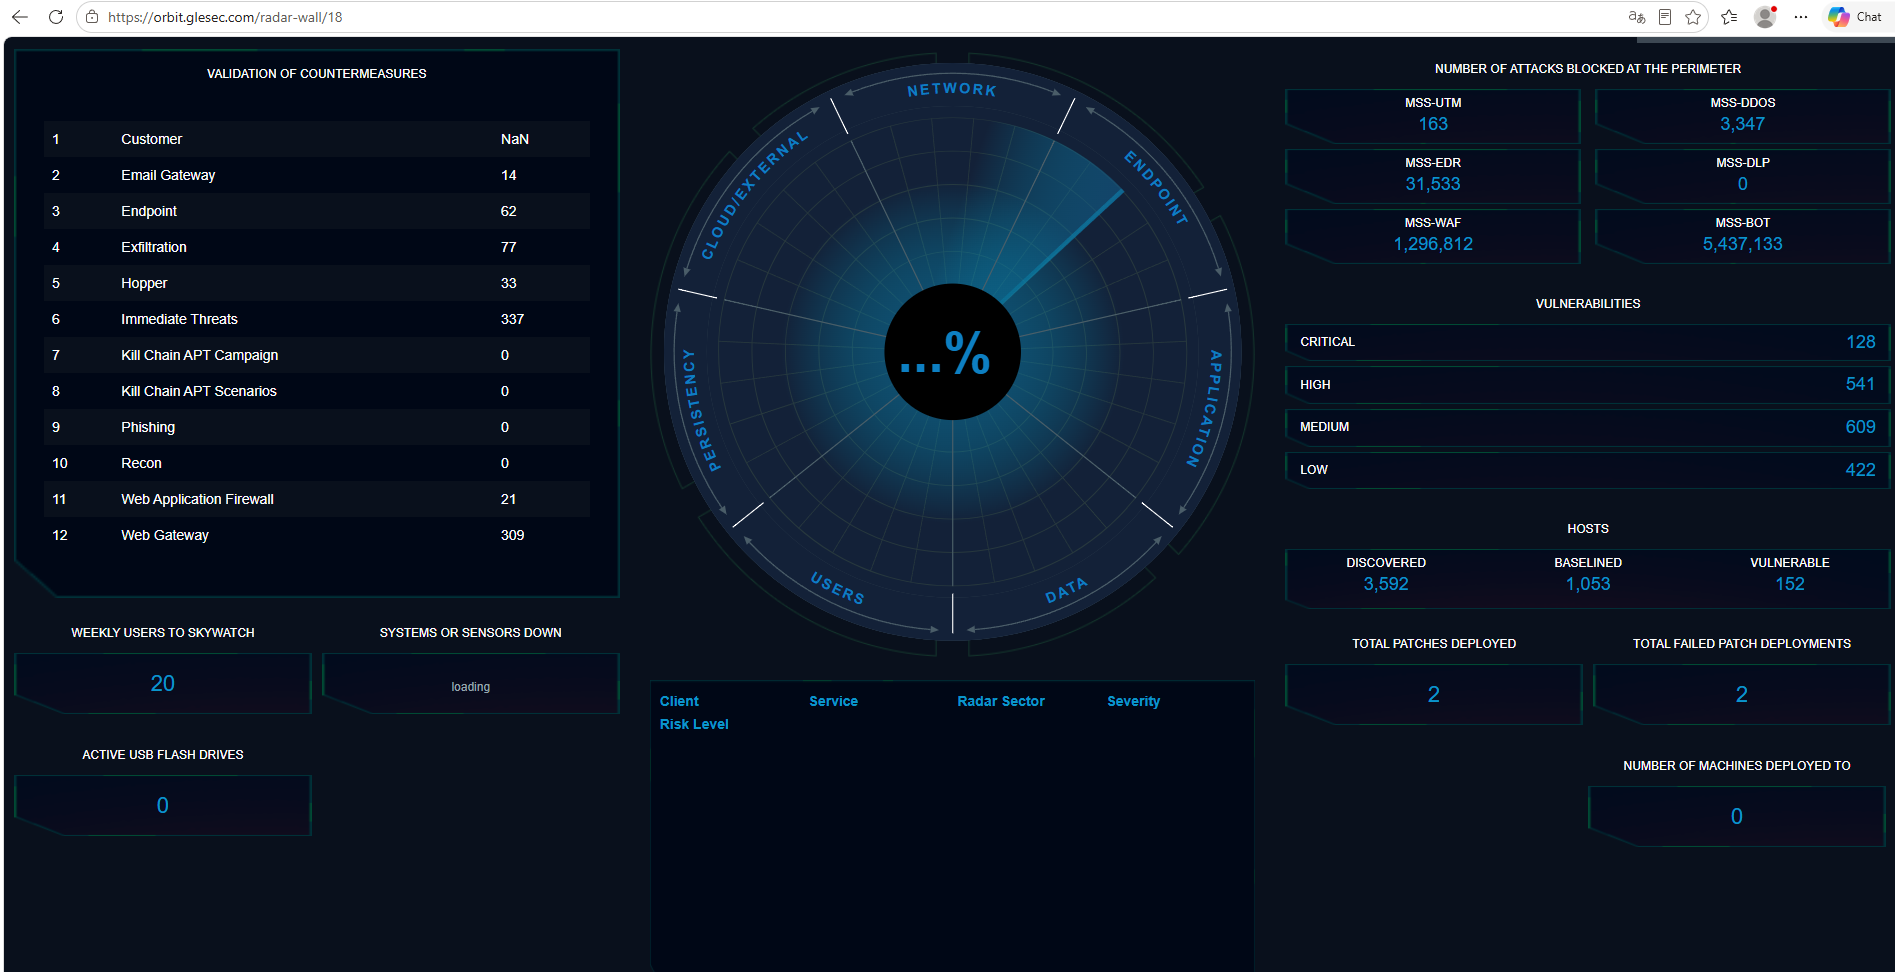Viewport: 1895px width, 972px height.
Task: Click the Validation of Countermeasures title
Action: click(x=316, y=74)
